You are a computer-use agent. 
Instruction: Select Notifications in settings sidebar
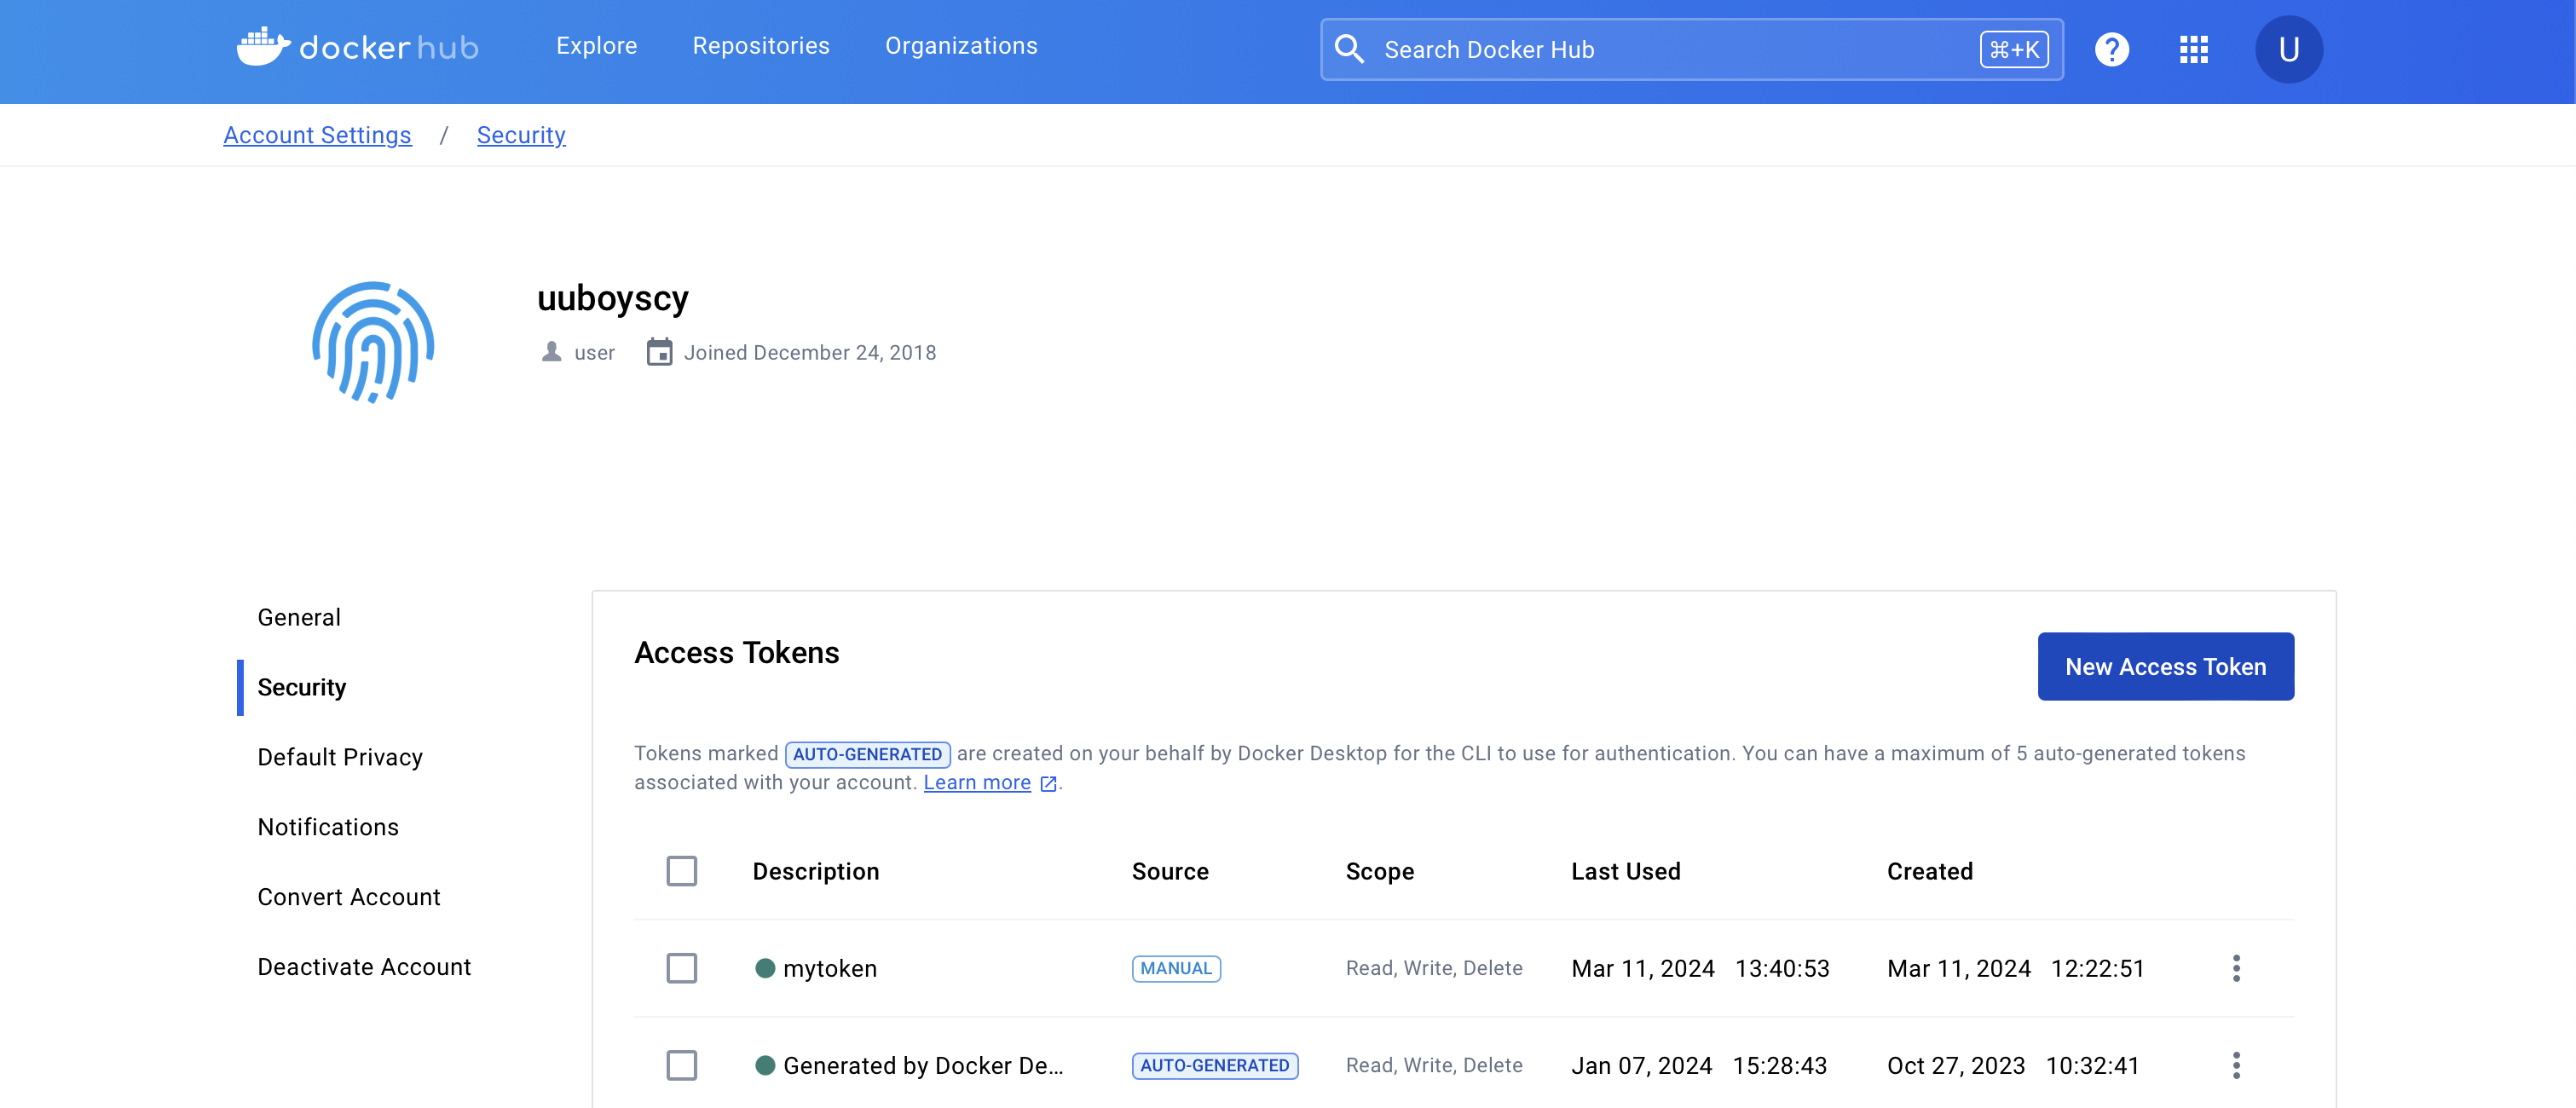(x=328, y=828)
